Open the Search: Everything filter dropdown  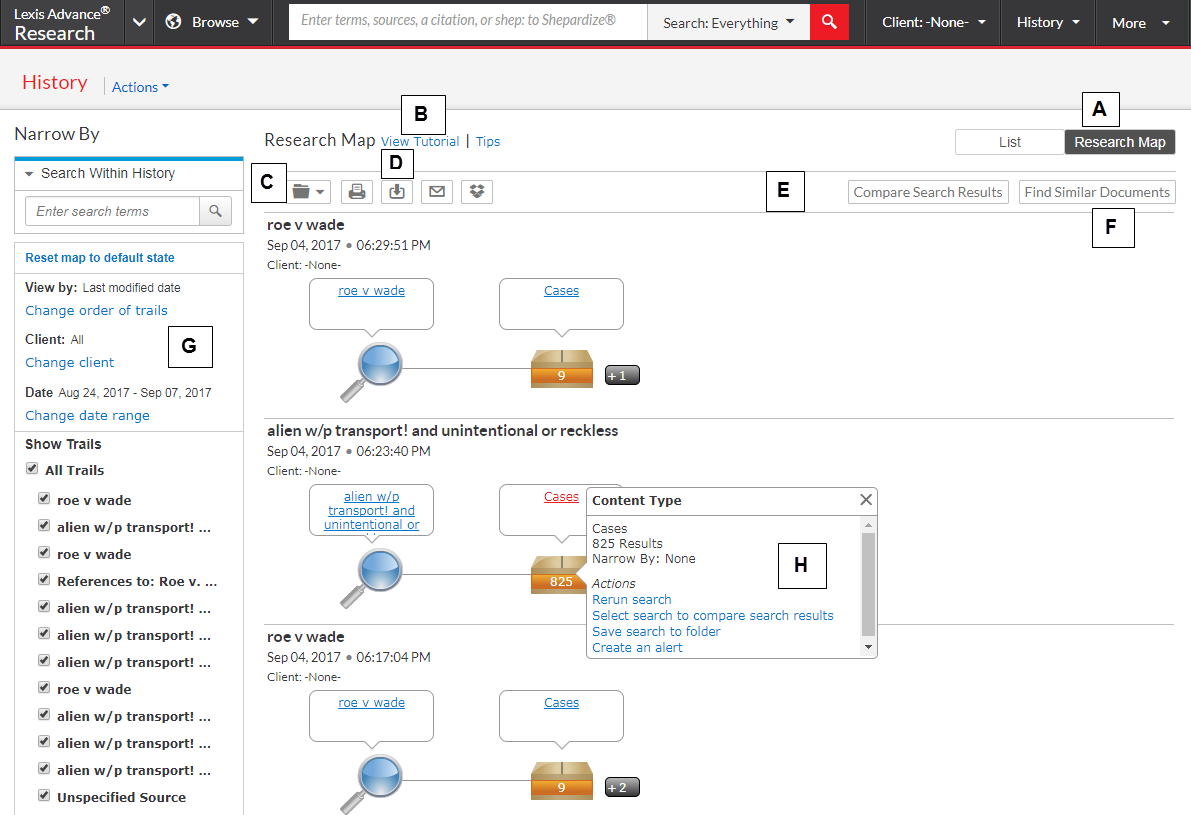[x=728, y=22]
